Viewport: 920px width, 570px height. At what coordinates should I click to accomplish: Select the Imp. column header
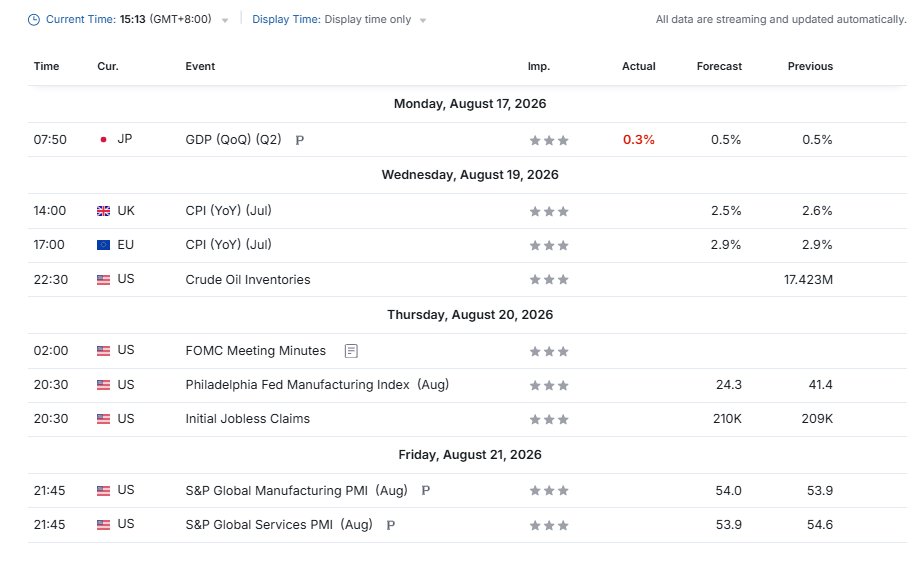[539, 66]
